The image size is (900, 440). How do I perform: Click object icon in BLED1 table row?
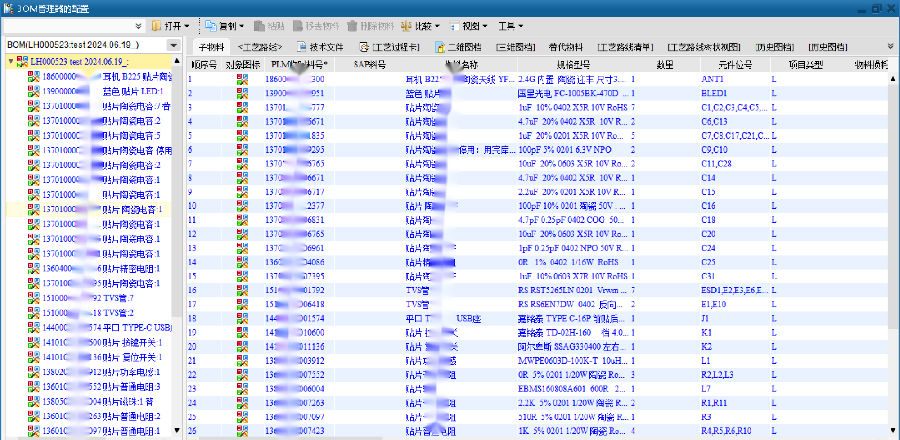pos(242,93)
